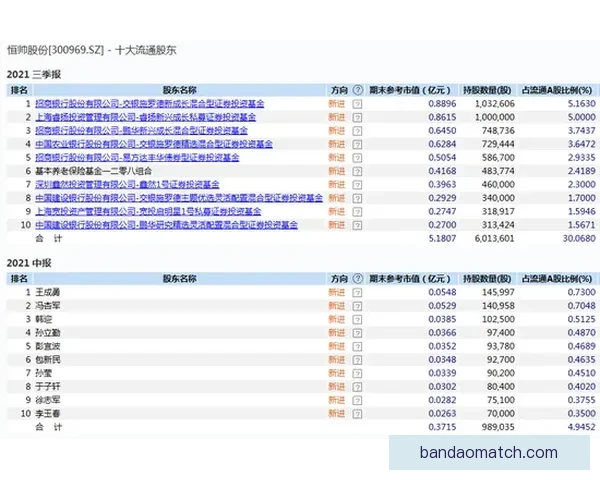The height and width of the screenshot is (480, 600).
Task: Open the 深圳鑫然投资管理有限公司-鑫然1号 fund link
Action: pos(127,184)
